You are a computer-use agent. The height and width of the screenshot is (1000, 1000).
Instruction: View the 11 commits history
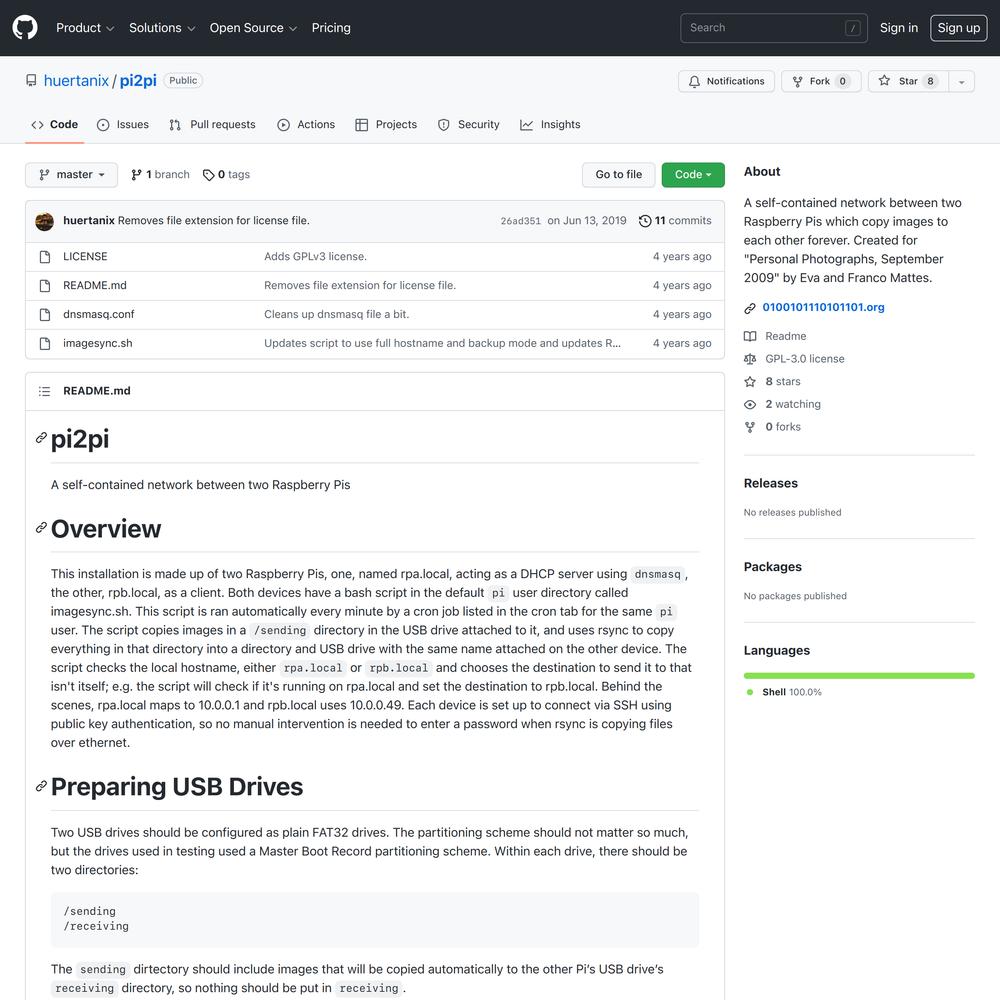[675, 221]
